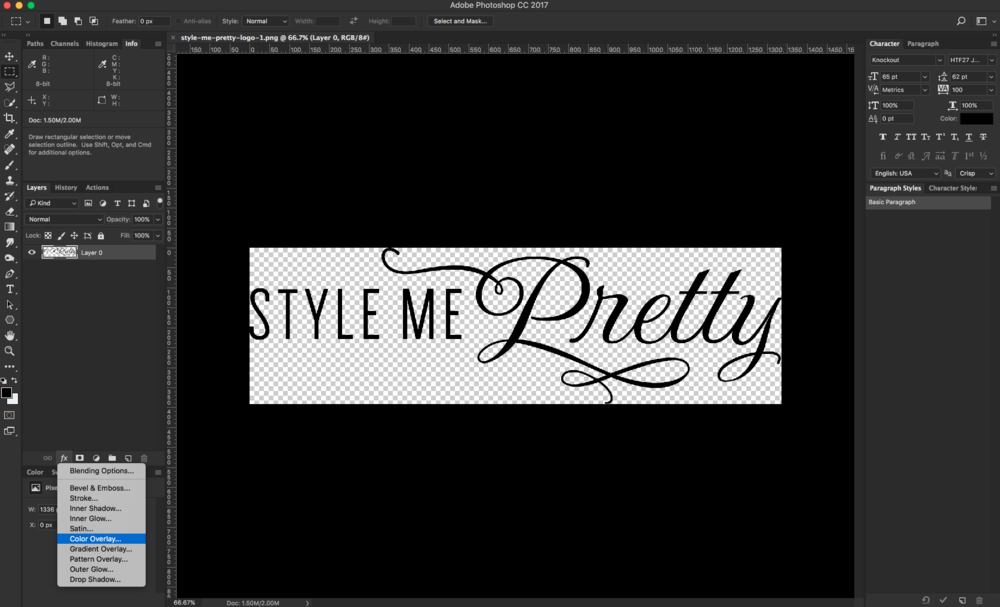
Task: Toggle All Caps text formatting
Action: click(911, 138)
